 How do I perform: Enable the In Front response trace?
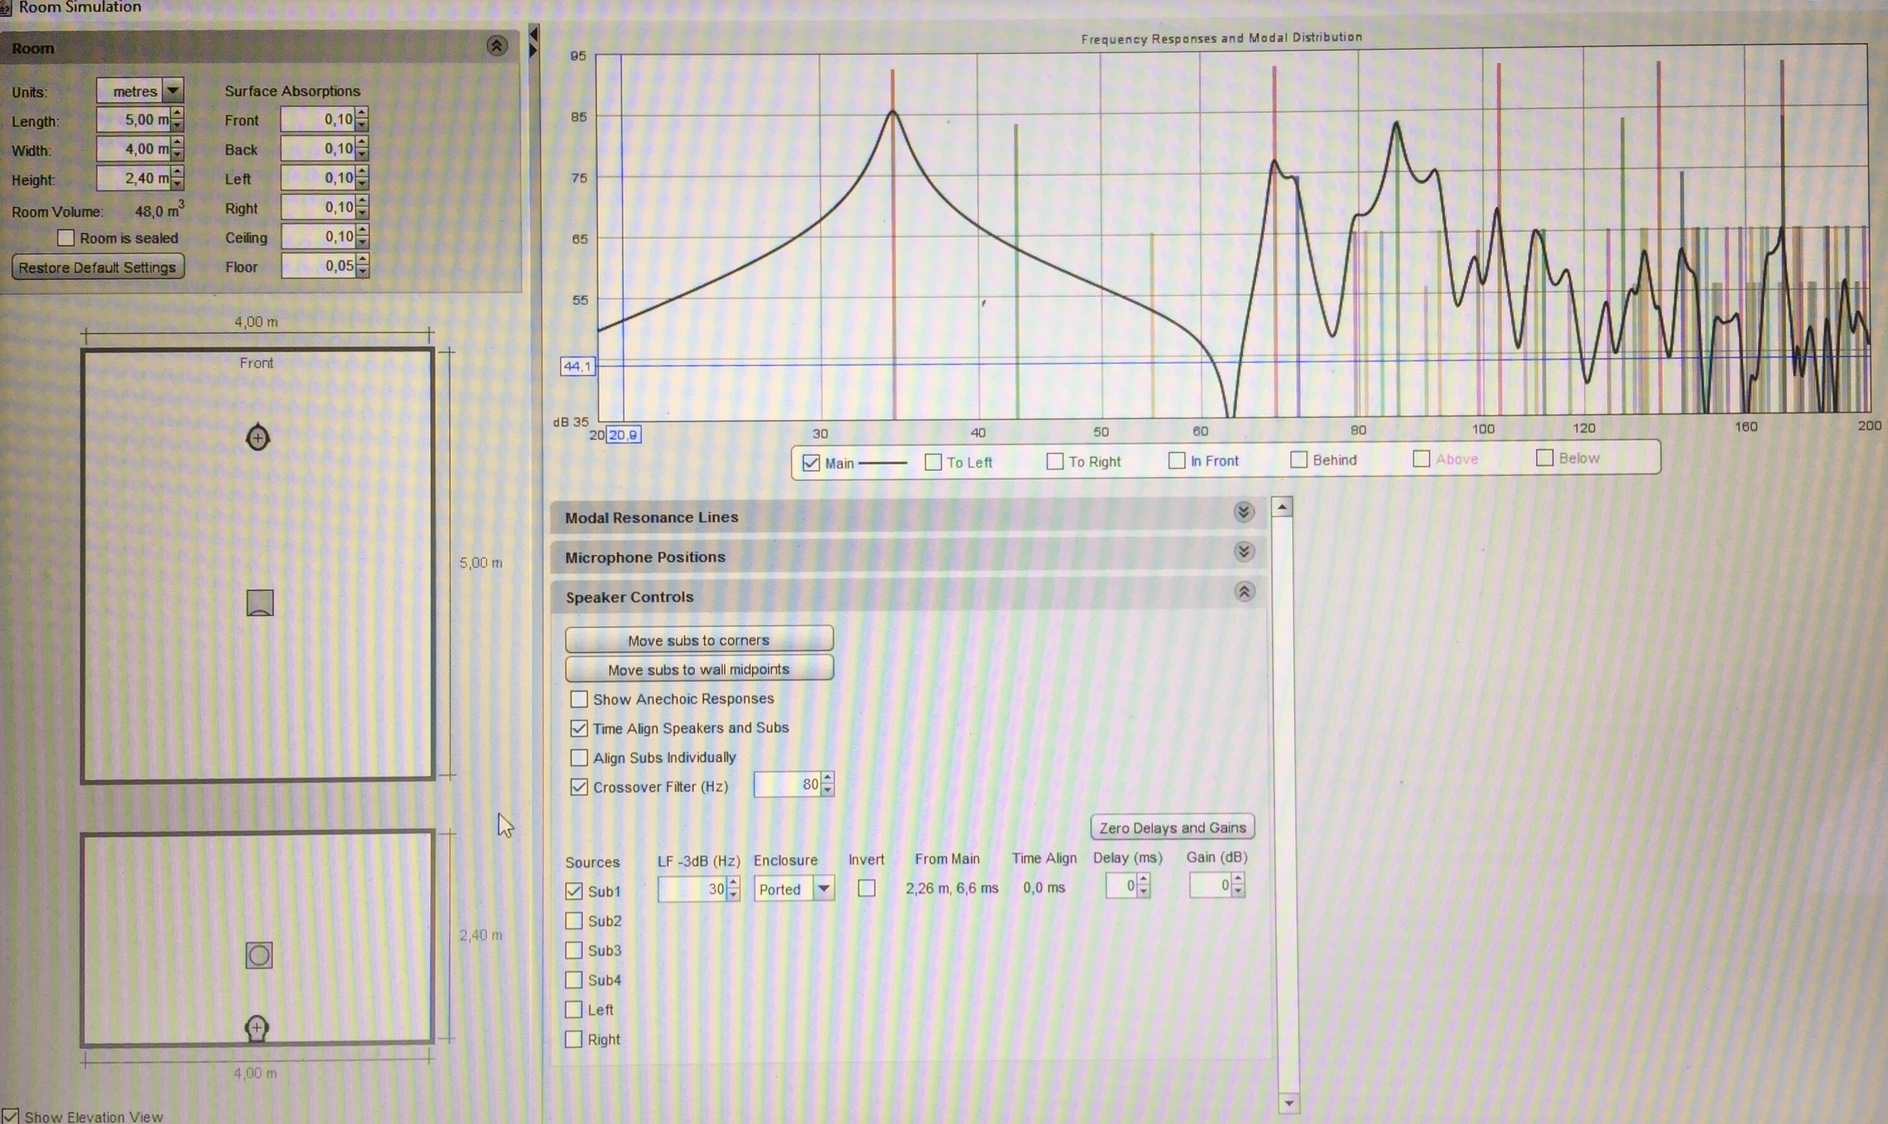(x=1177, y=460)
